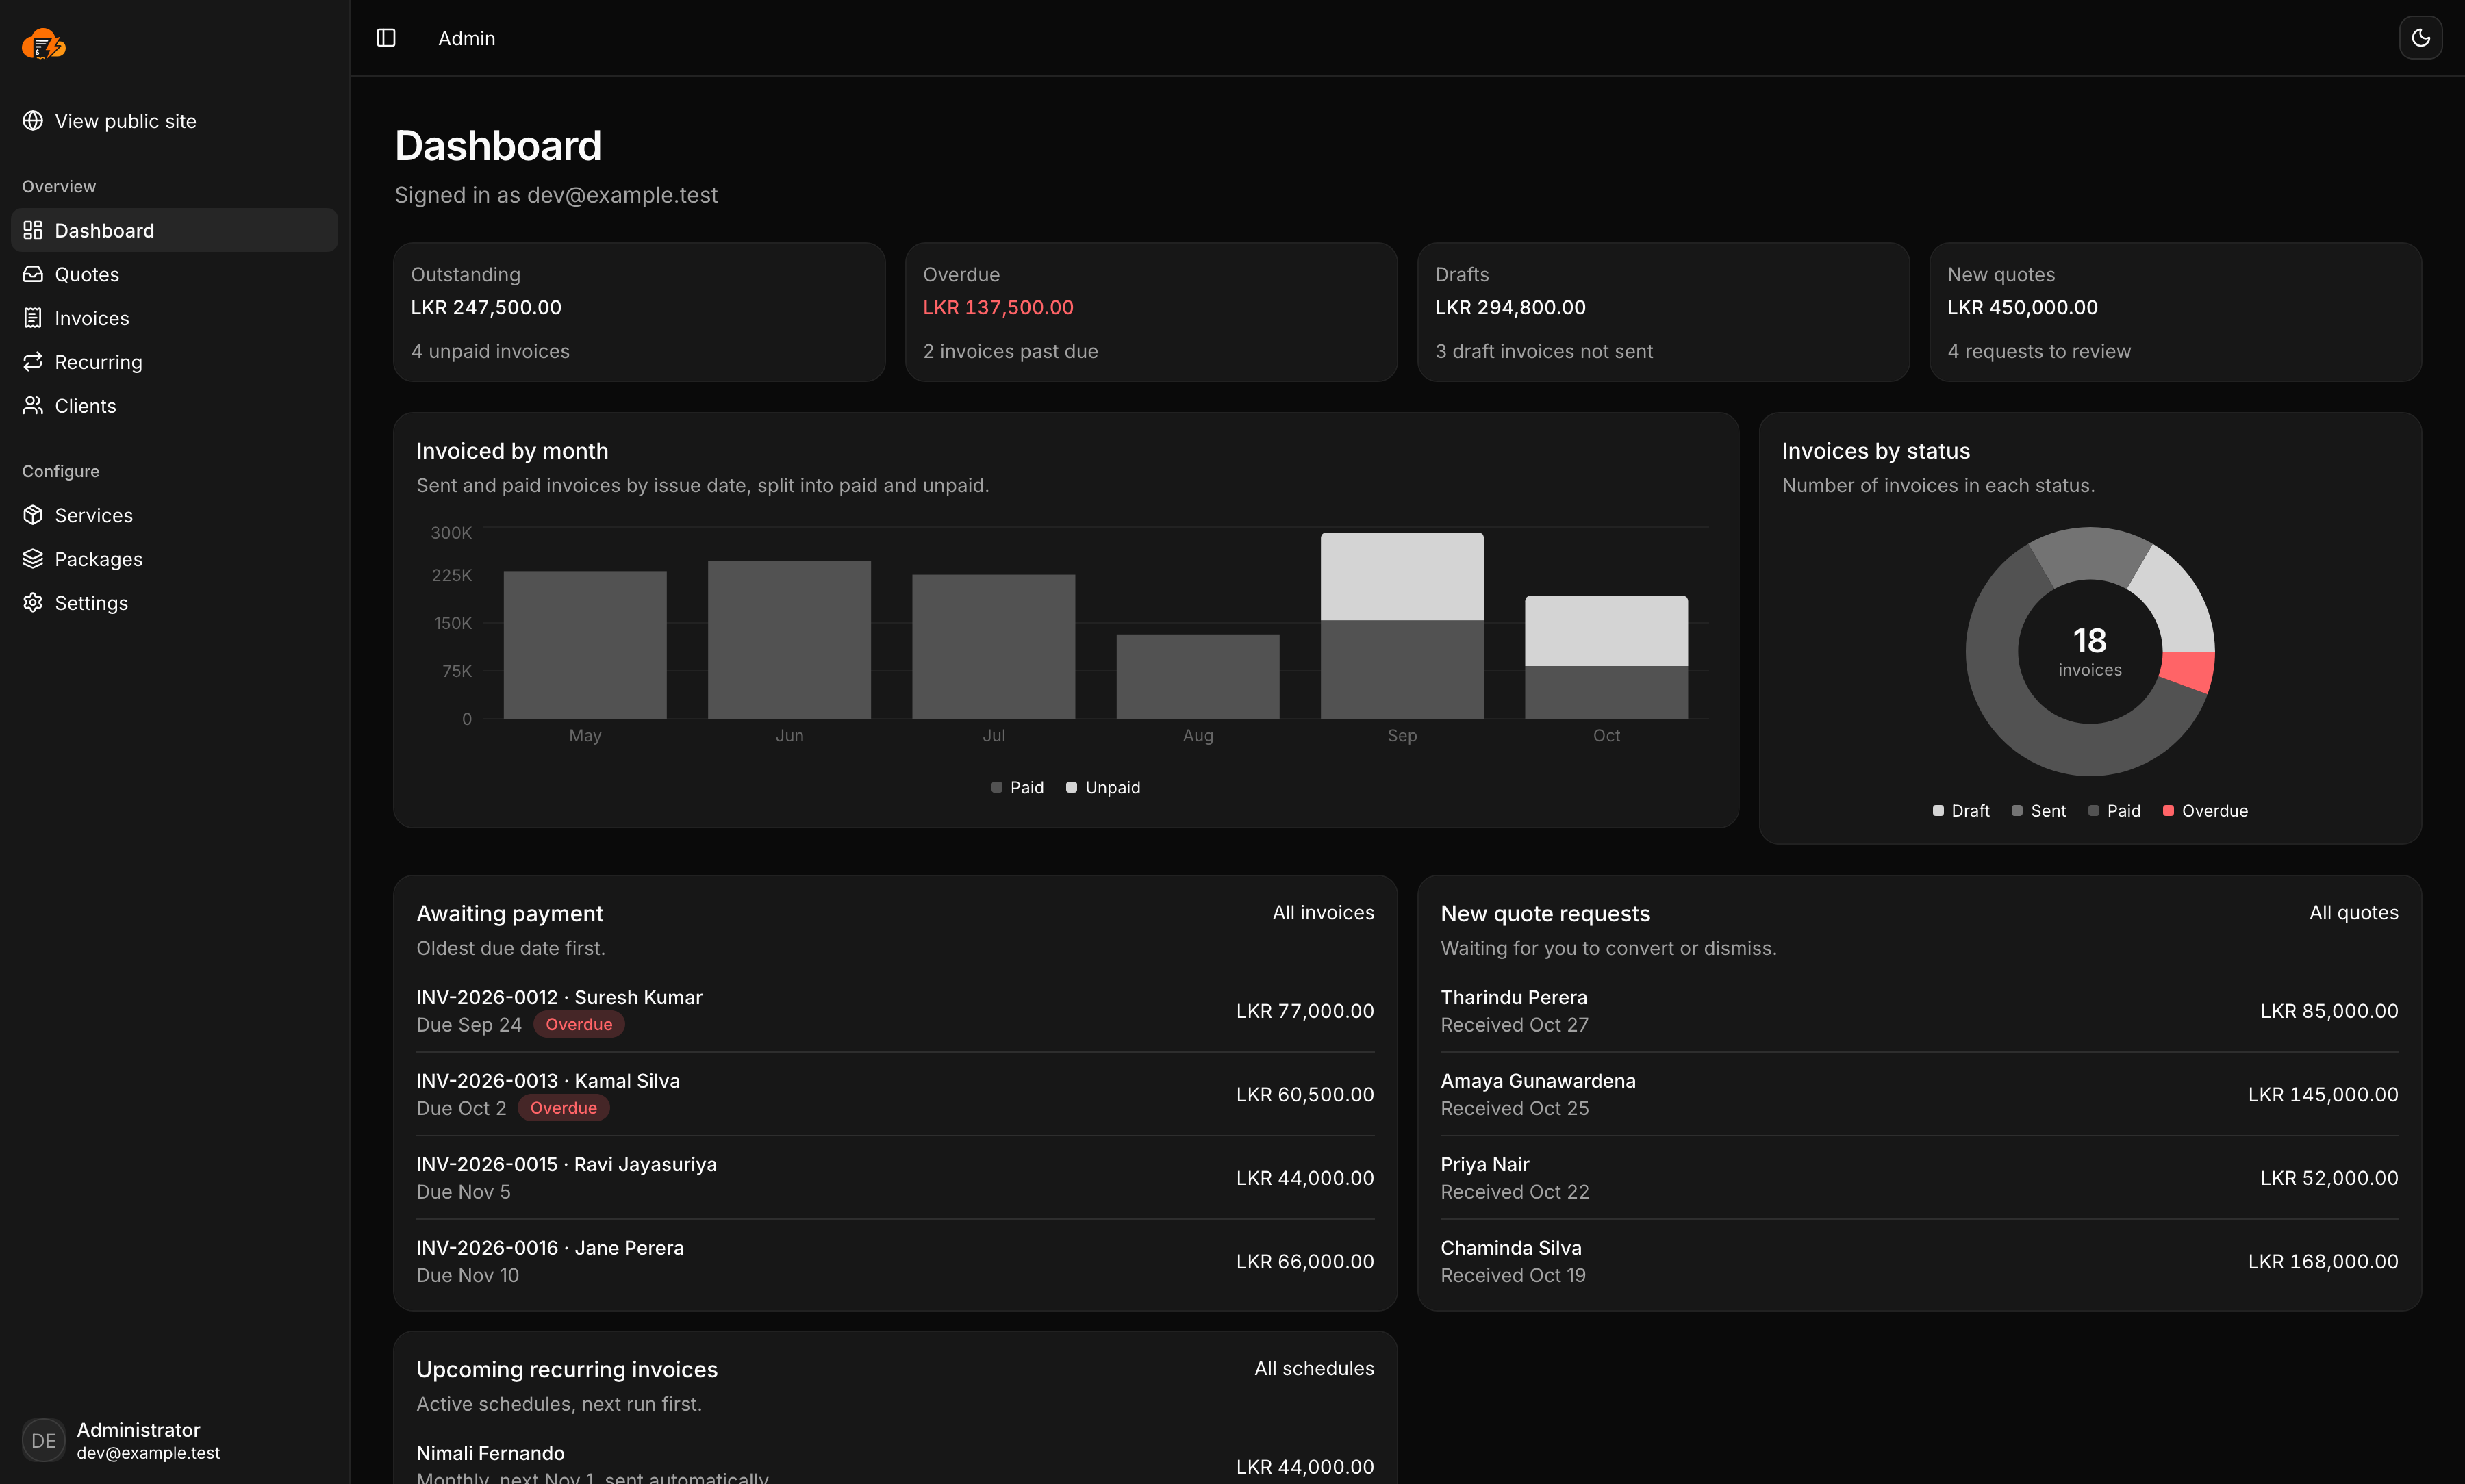Click the Overdue legend swatch under the donut
Screen dimensions: 2465x1484
[2168, 811]
